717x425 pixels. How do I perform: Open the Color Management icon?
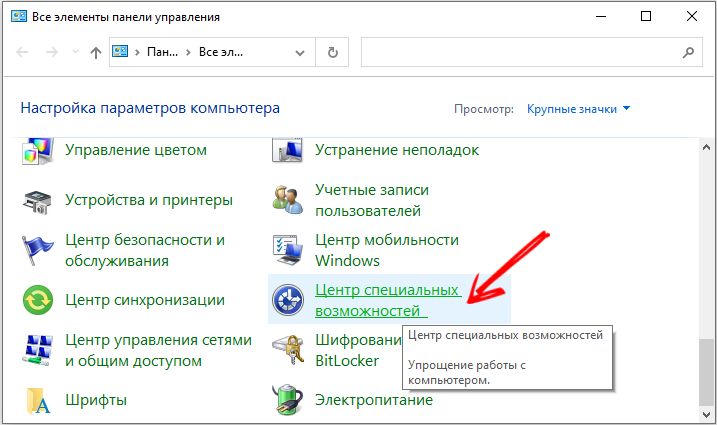point(38,152)
